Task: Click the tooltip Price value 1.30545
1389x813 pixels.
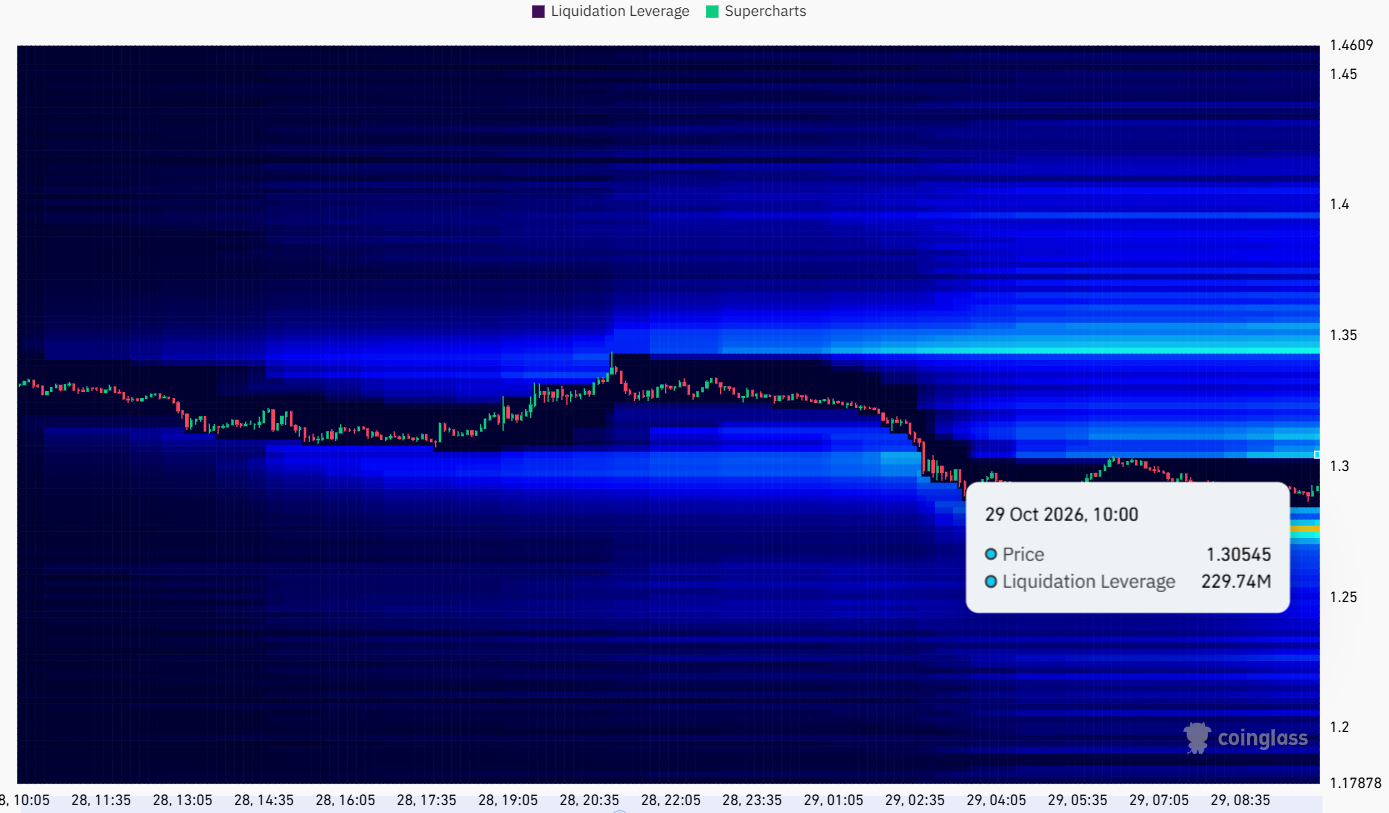Action: click(1238, 555)
